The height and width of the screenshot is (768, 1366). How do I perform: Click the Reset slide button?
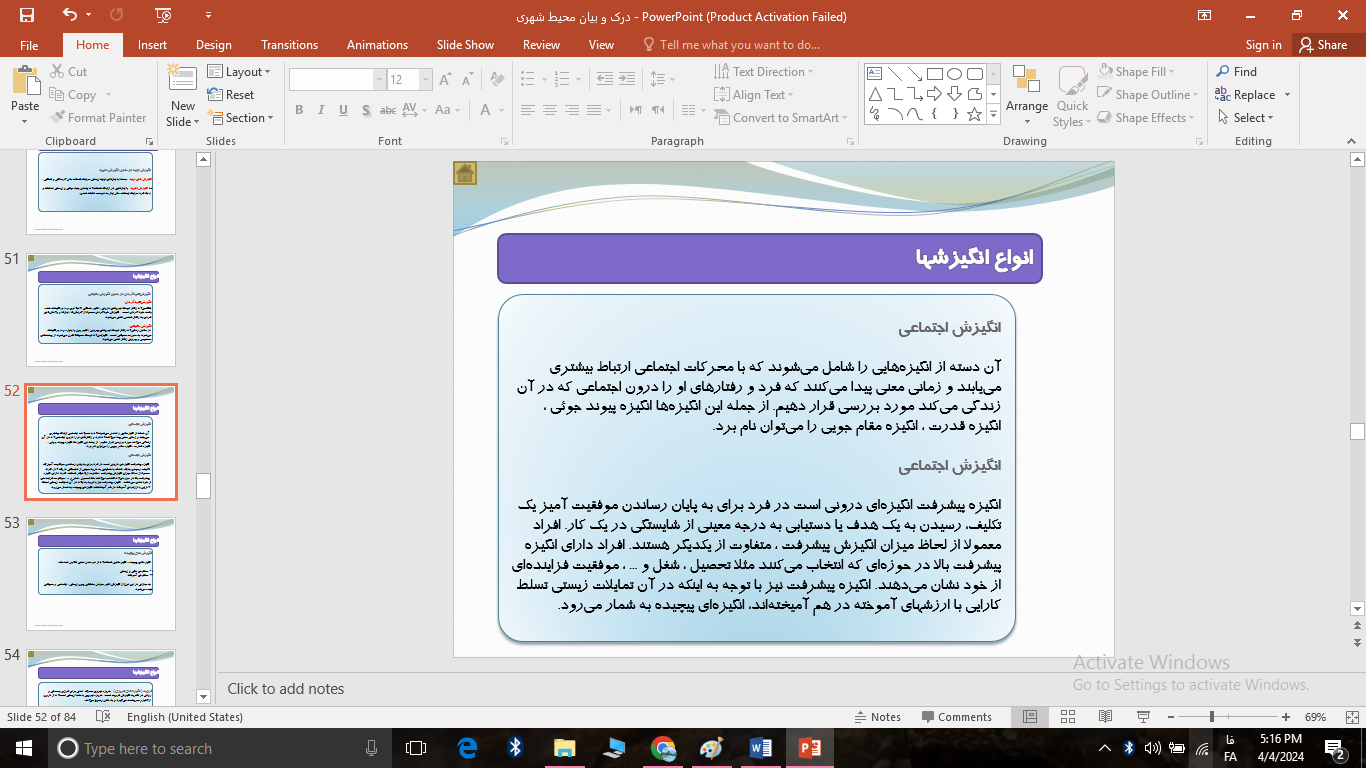[231, 95]
